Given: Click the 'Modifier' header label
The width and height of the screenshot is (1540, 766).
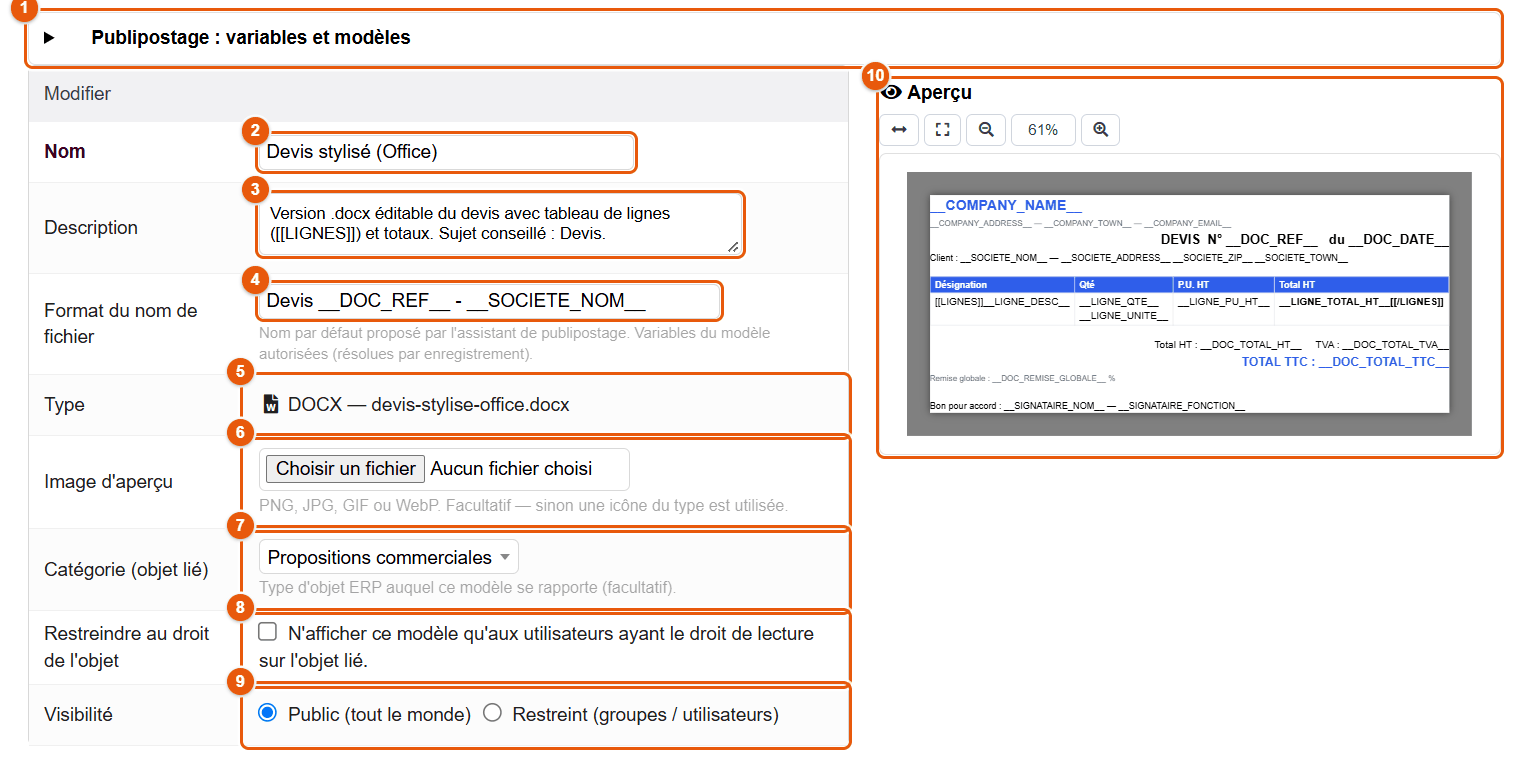Looking at the screenshot, I should point(77,94).
